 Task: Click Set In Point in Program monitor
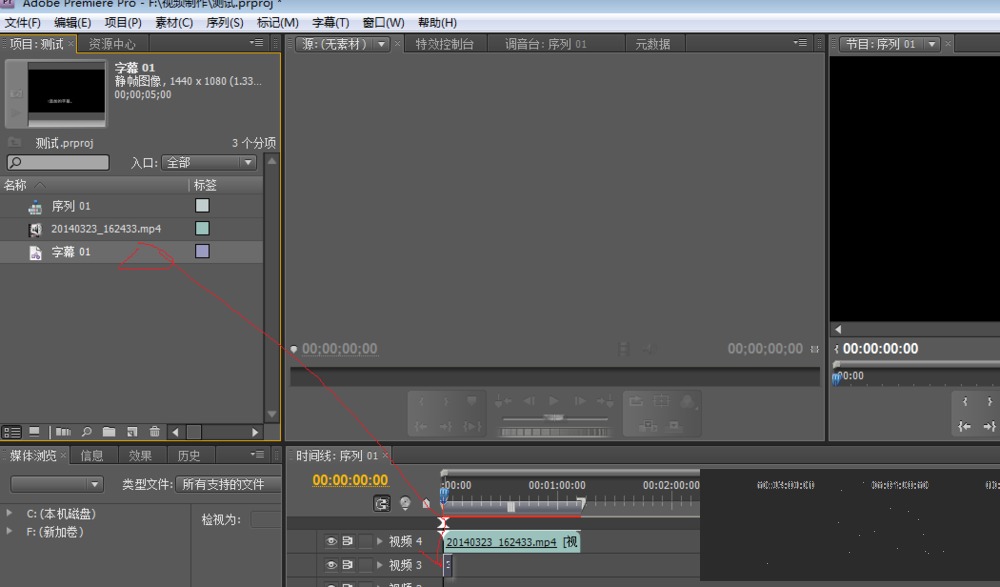click(965, 401)
